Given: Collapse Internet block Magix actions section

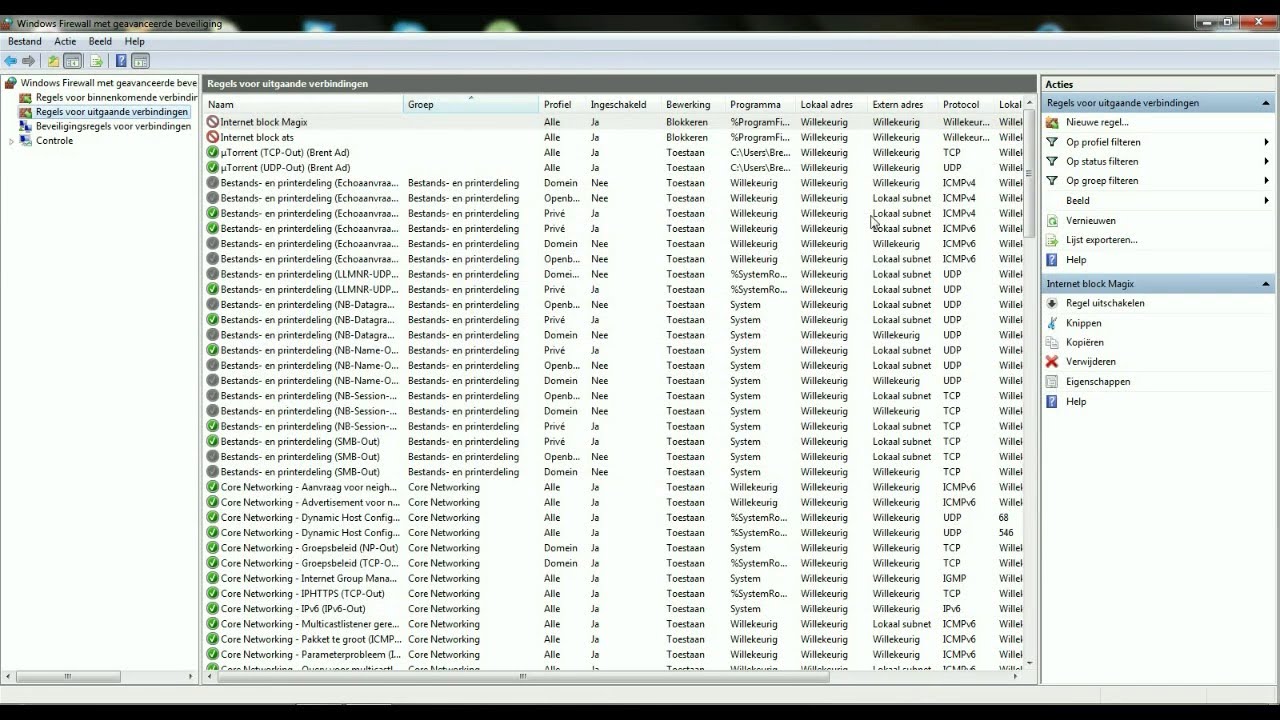Looking at the screenshot, I should click(x=1265, y=284).
